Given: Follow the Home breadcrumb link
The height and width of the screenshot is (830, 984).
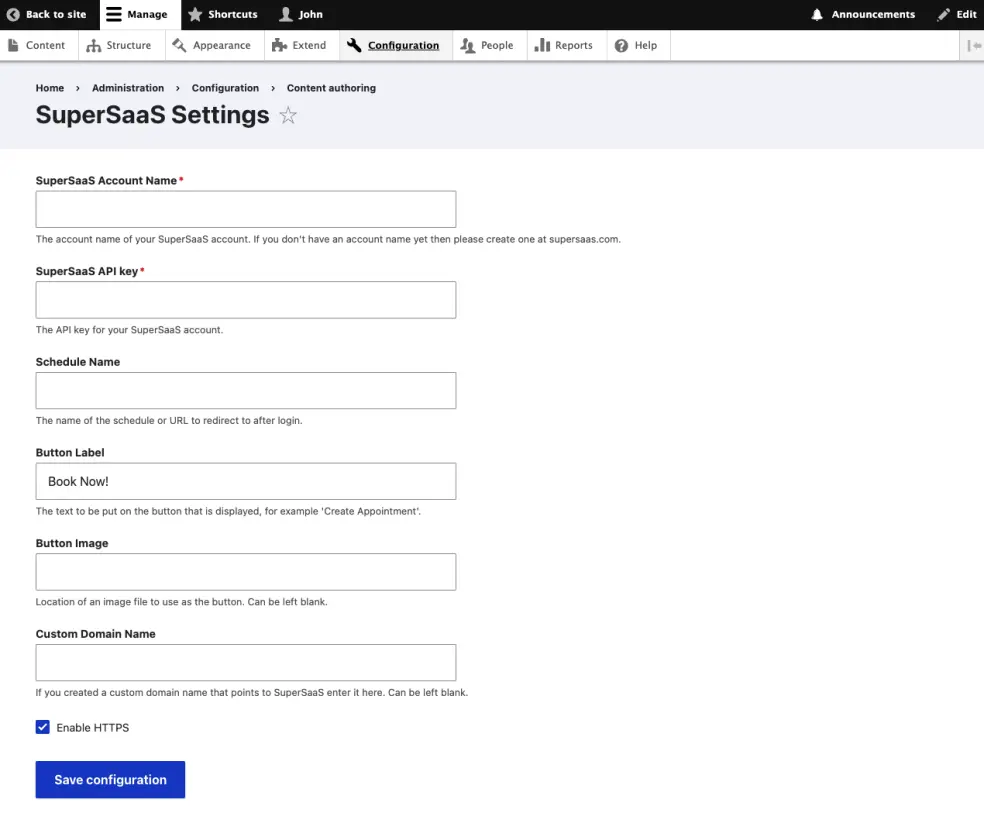Looking at the screenshot, I should pyautogui.click(x=49, y=88).
